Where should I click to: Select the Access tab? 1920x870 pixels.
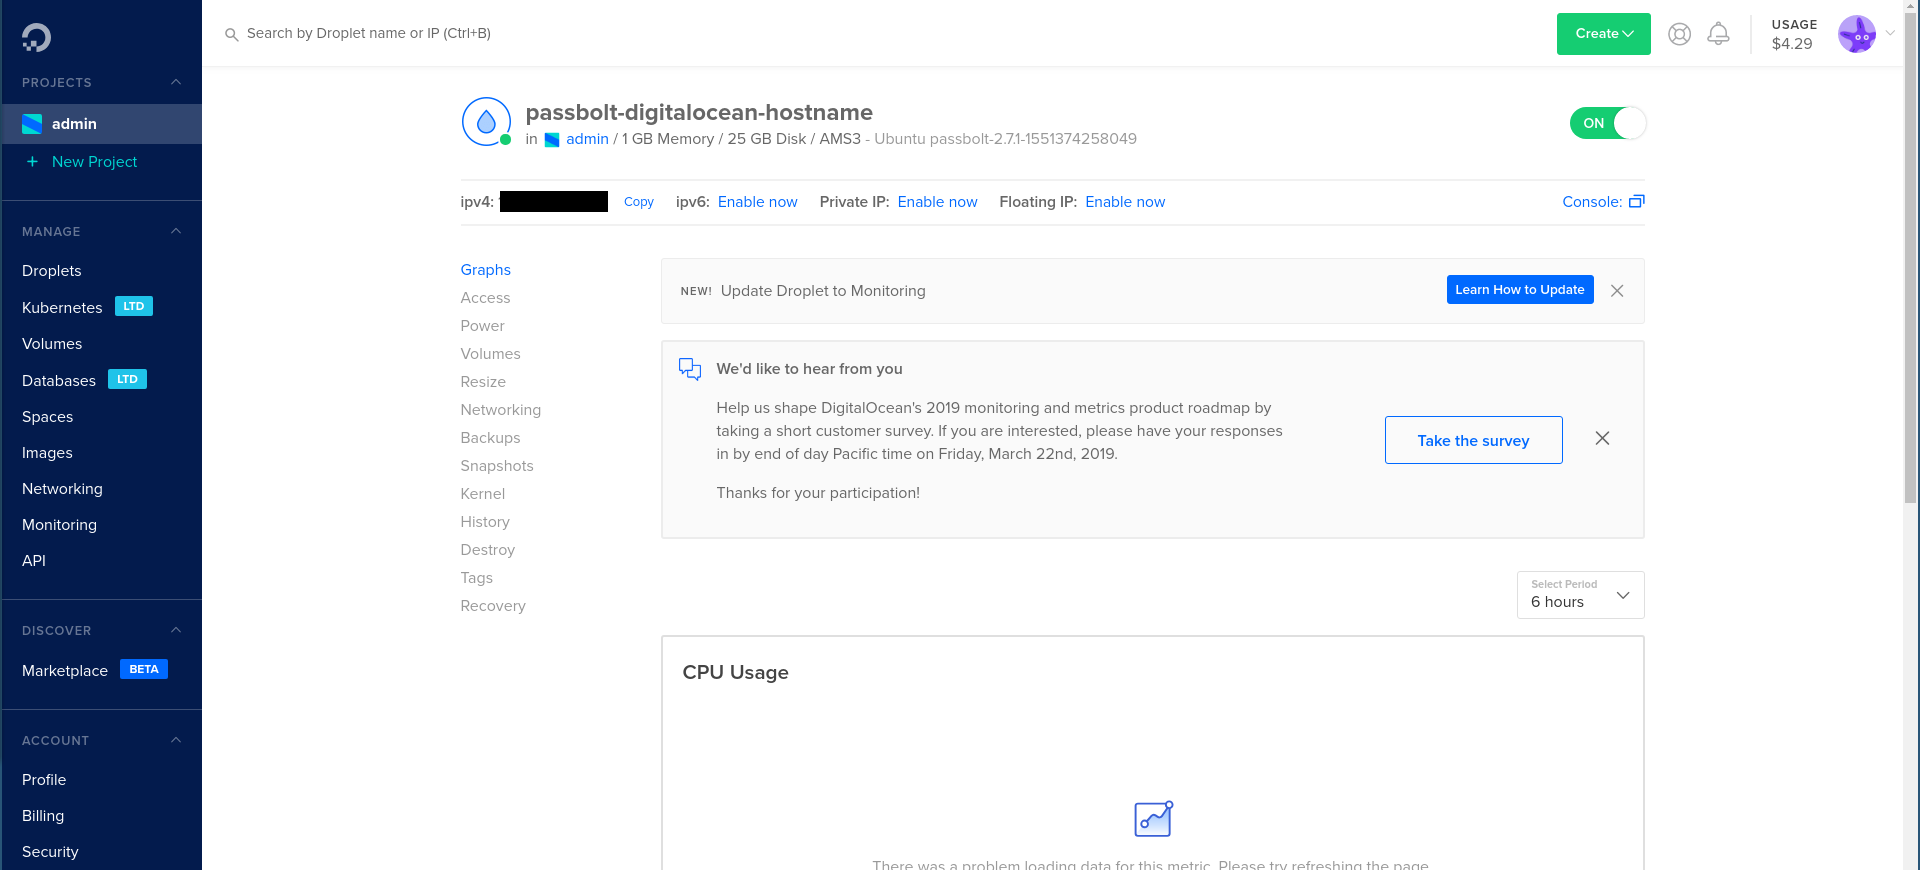(485, 298)
